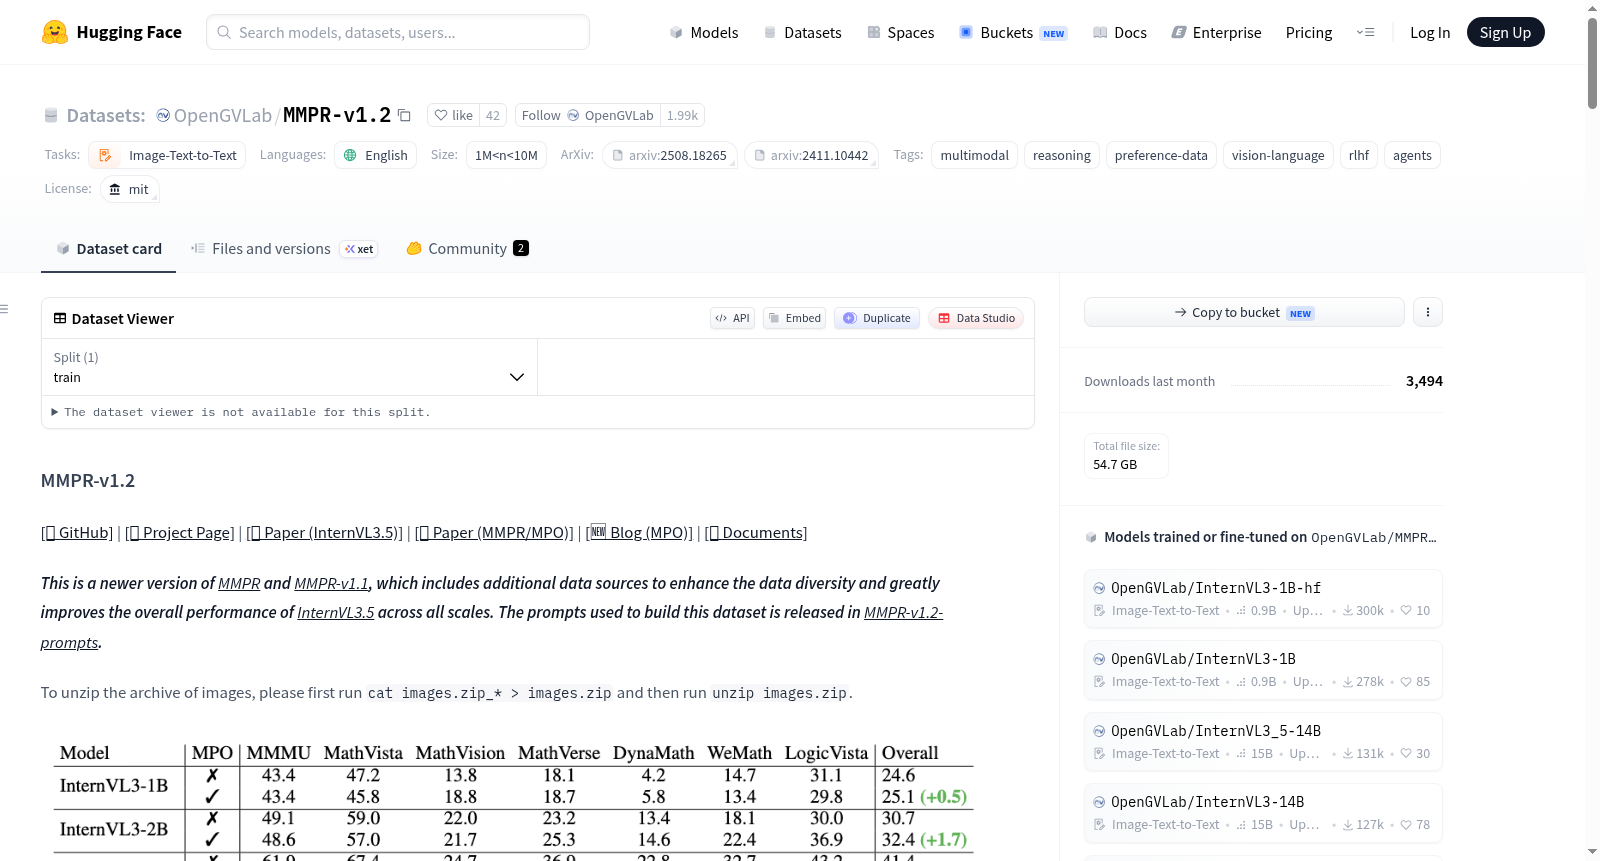Click the preference-data tag
1600x861 pixels.
pos(1161,155)
